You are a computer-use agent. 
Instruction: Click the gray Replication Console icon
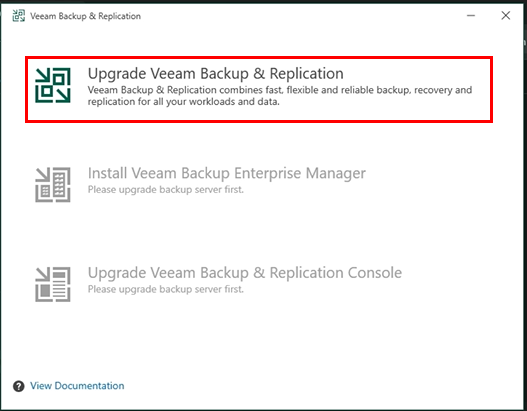coord(53,284)
